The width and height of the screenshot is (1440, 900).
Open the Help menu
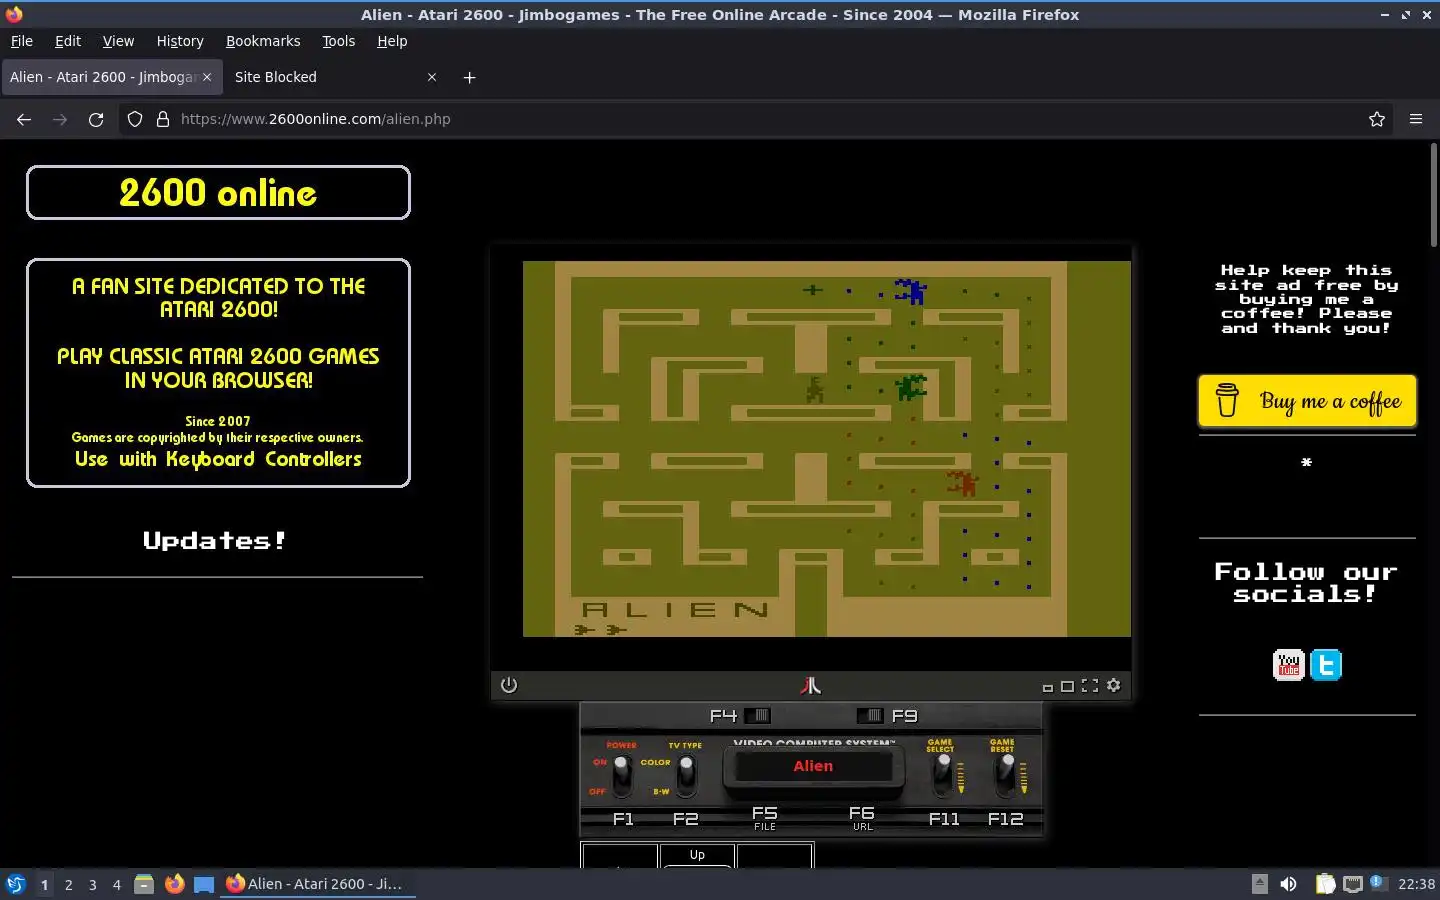(x=392, y=41)
